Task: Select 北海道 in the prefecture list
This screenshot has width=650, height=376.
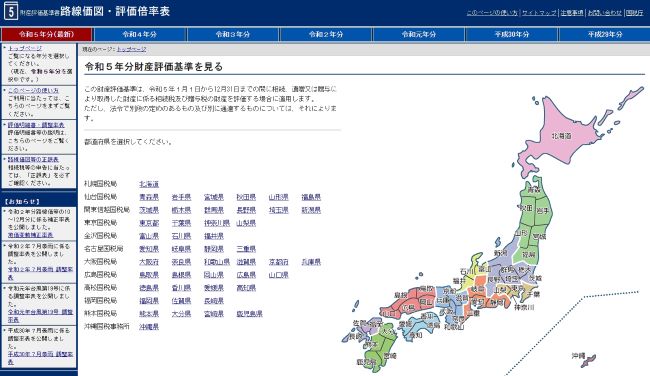Action: (149, 184)
